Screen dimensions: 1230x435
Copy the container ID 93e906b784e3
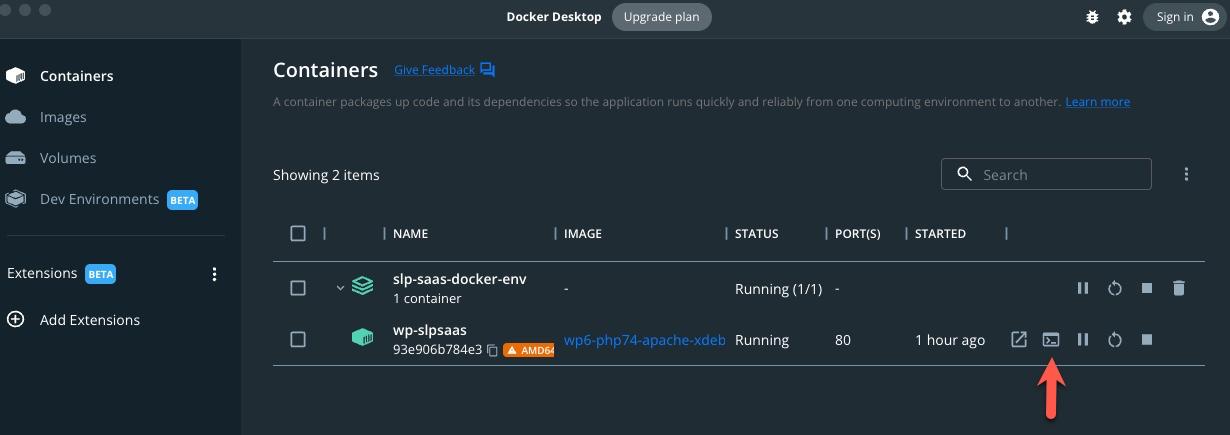point(492,351)
